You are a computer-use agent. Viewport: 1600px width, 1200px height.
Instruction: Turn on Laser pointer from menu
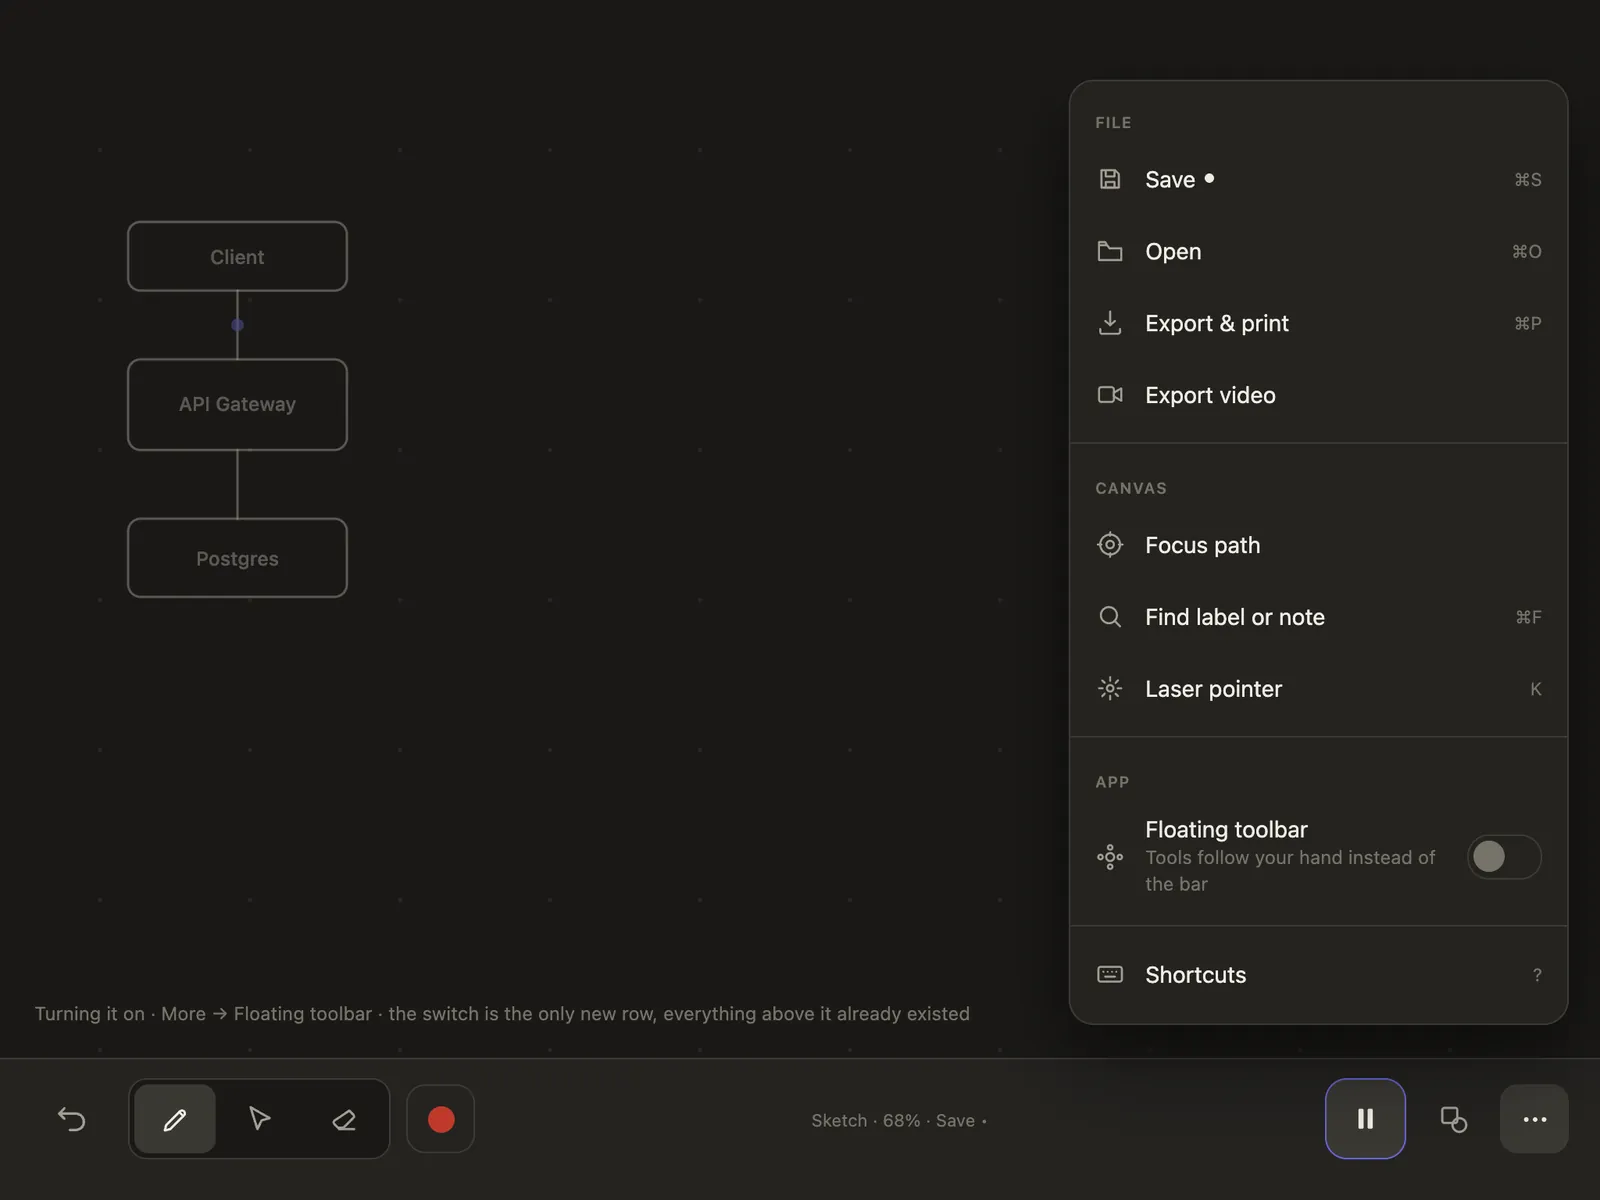point(1318,689)
